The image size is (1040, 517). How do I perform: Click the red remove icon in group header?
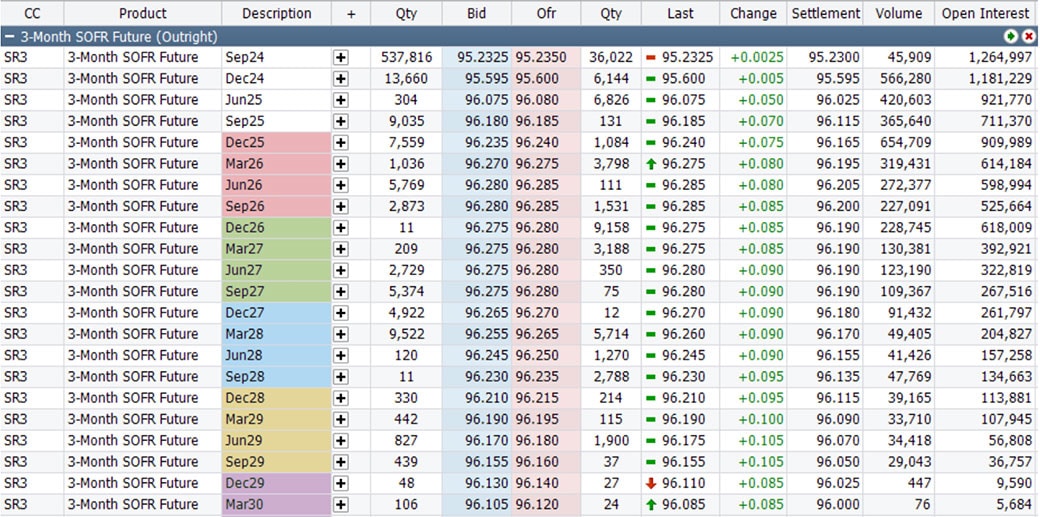tap(1028, 36)
